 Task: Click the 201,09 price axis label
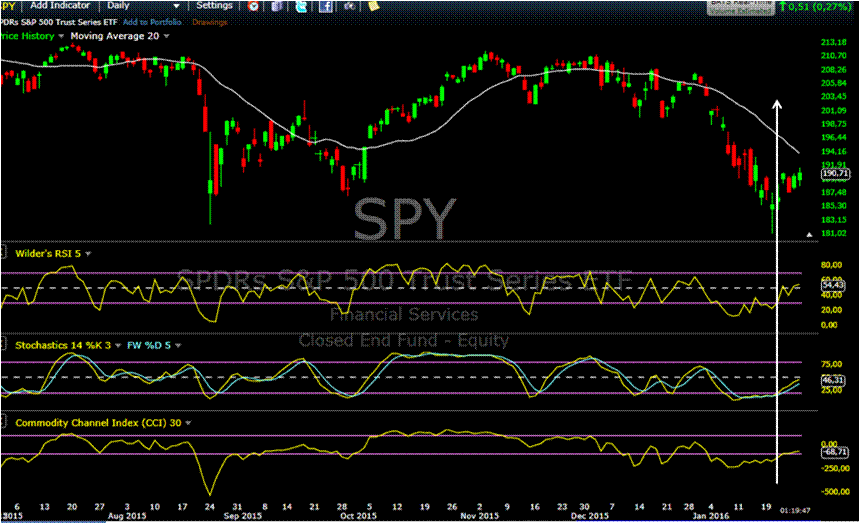click(x=834, y=111)
